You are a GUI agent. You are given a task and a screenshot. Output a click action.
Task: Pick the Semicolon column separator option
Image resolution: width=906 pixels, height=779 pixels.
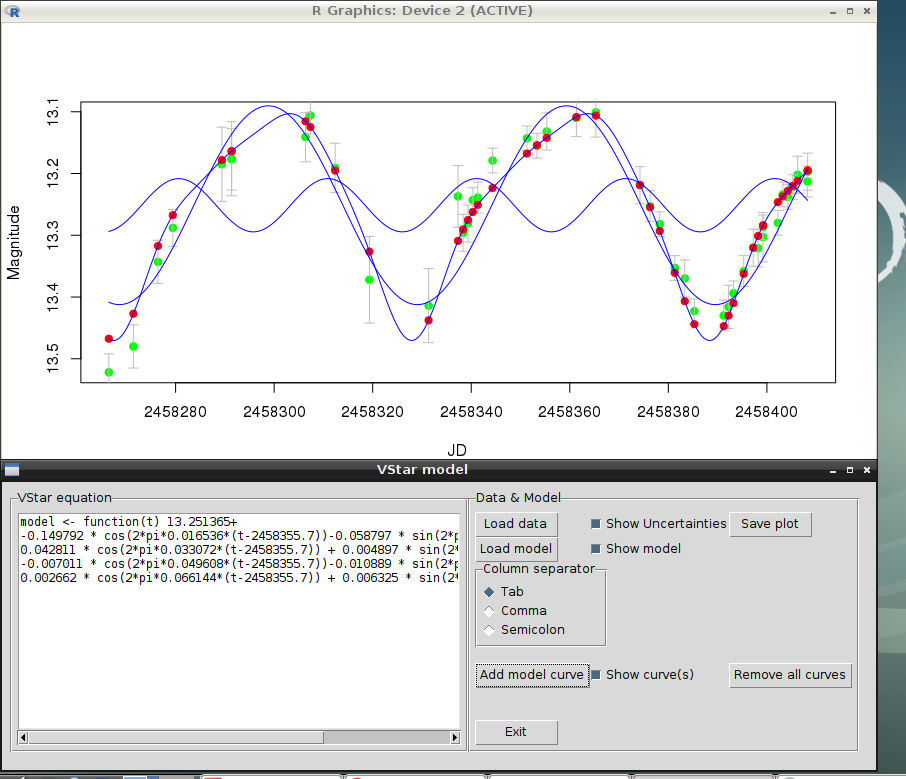(489, 630)
